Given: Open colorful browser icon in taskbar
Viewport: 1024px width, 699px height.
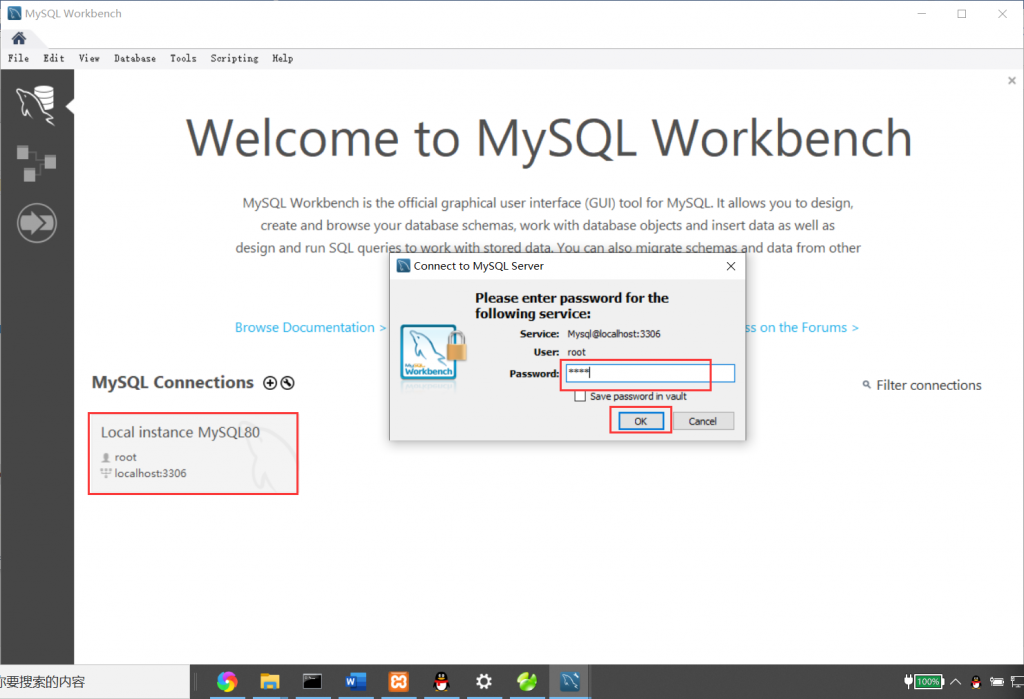Looking at the screenshot, I should coord(227,682).
